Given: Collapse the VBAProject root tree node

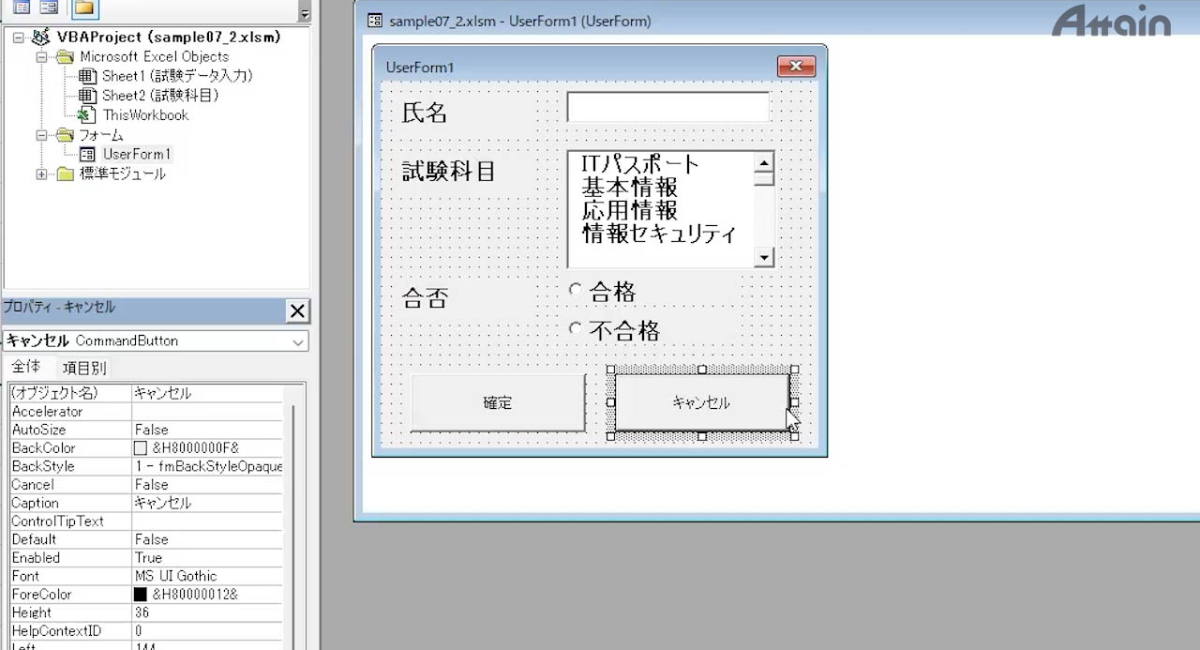Looking at the screenshot, I should [18, 37].
